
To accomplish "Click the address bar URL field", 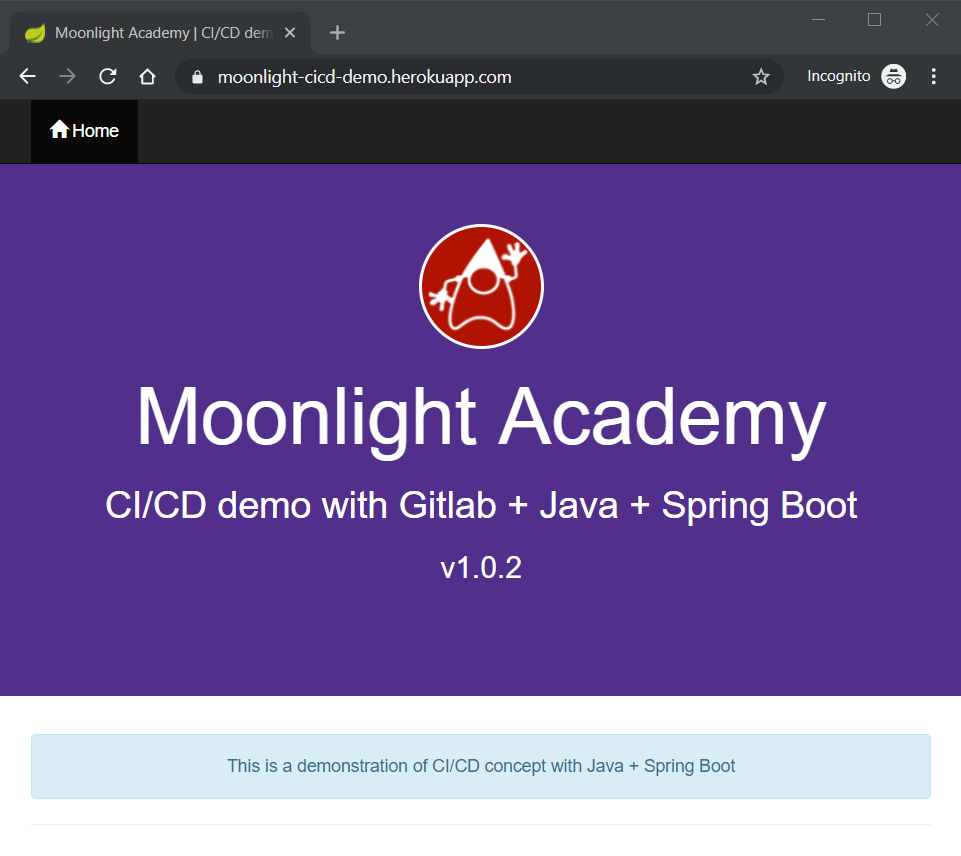I will (479, 77).
